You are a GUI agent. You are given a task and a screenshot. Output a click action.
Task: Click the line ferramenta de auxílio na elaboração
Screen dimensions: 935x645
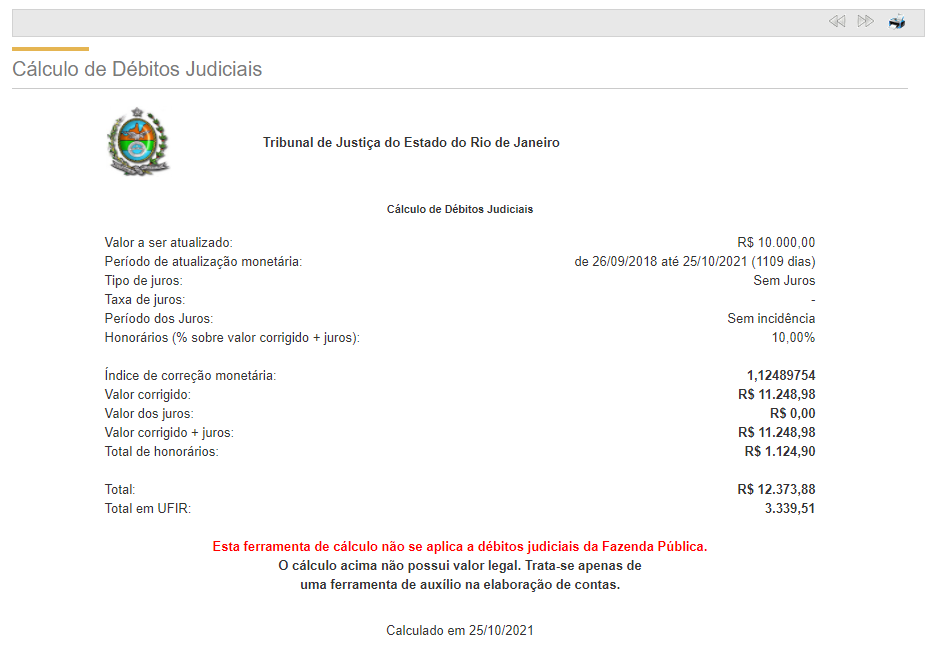(460, 585)
